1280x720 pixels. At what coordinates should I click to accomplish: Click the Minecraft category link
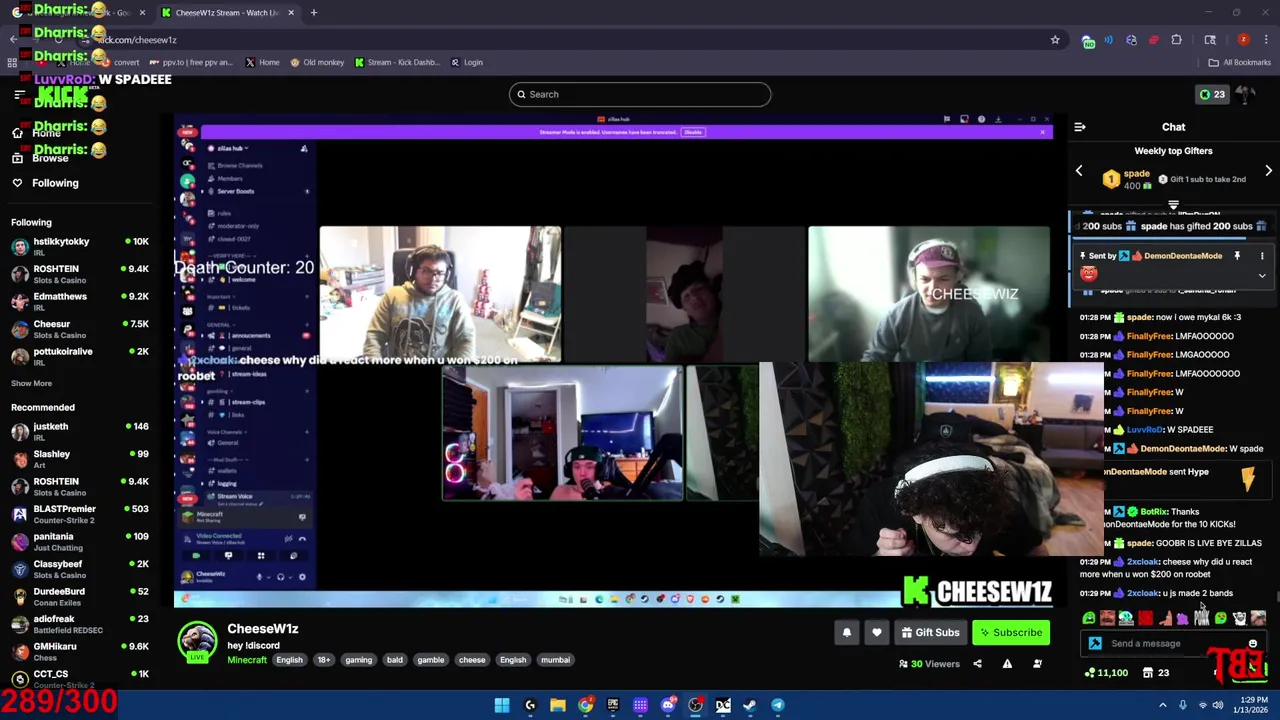pos(247,660)
